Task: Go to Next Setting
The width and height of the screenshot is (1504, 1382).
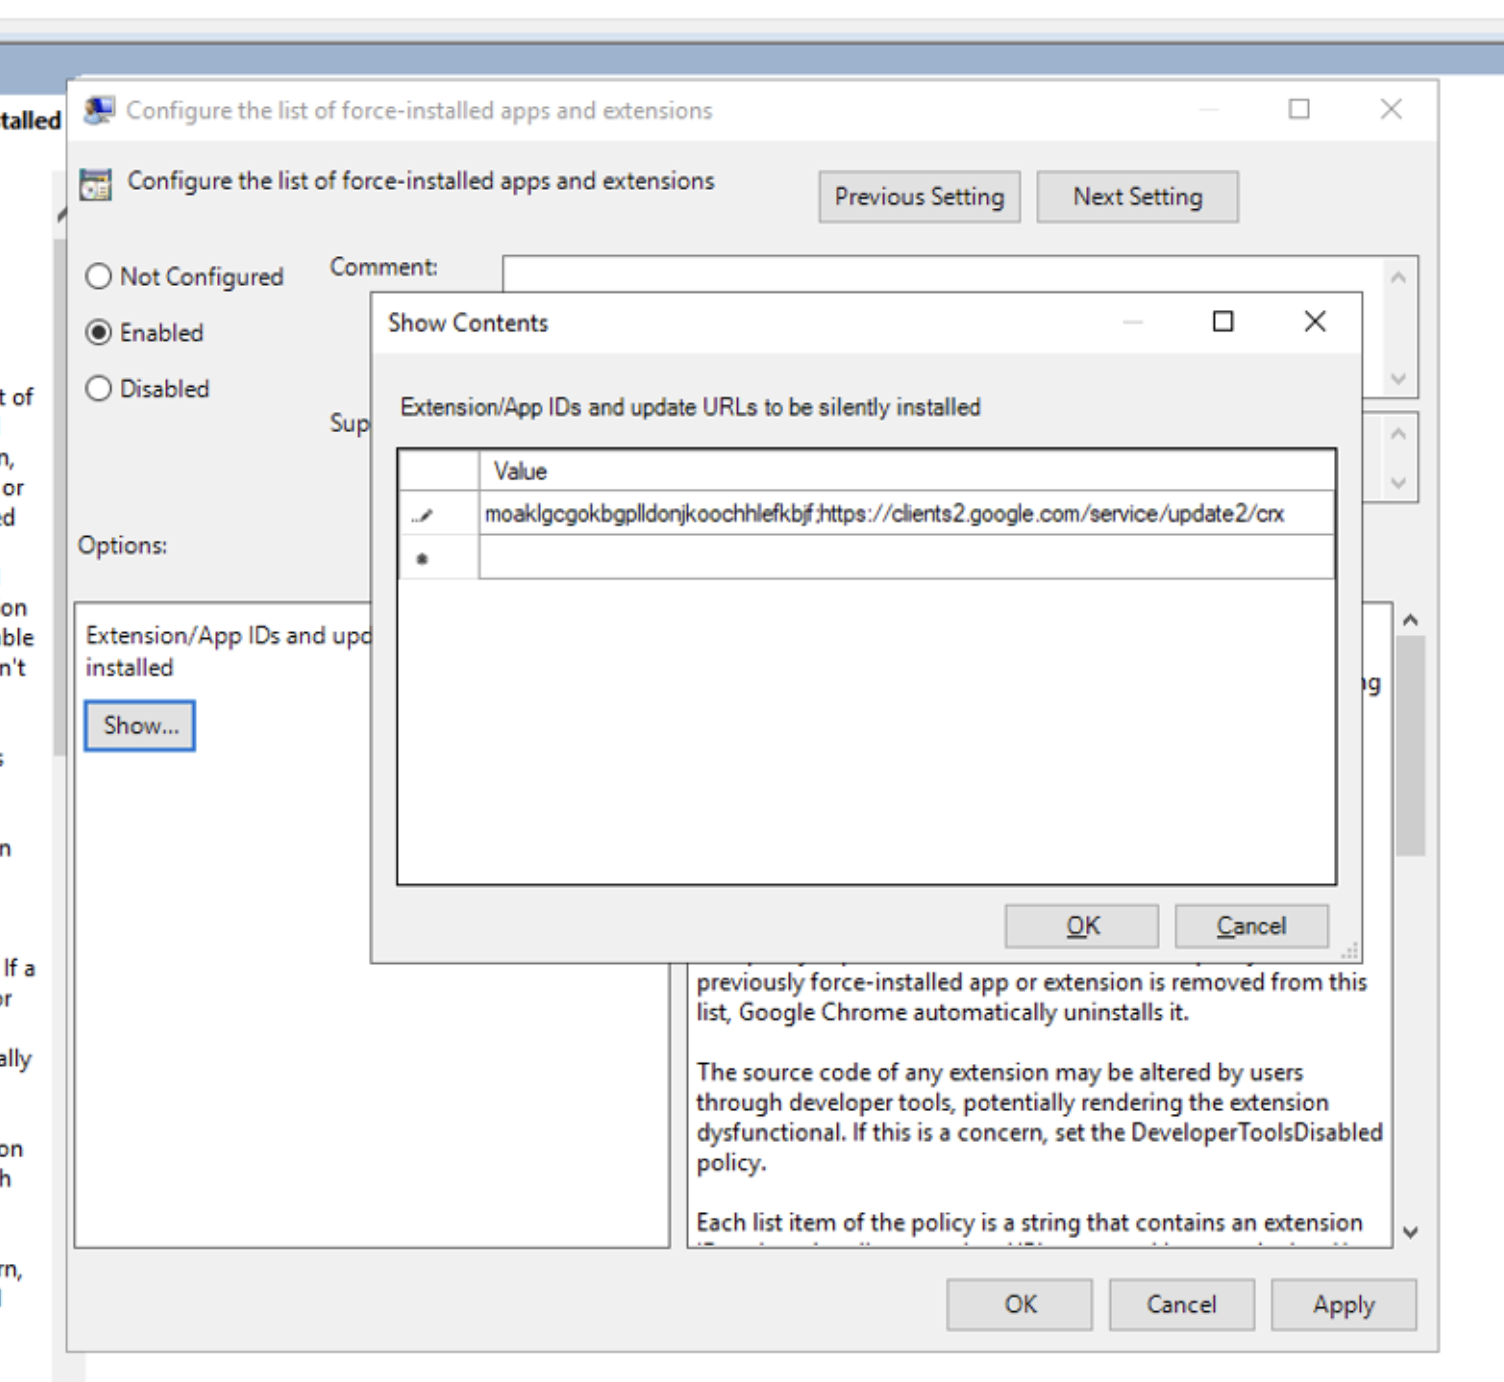Action: (x=1137, y=197)
